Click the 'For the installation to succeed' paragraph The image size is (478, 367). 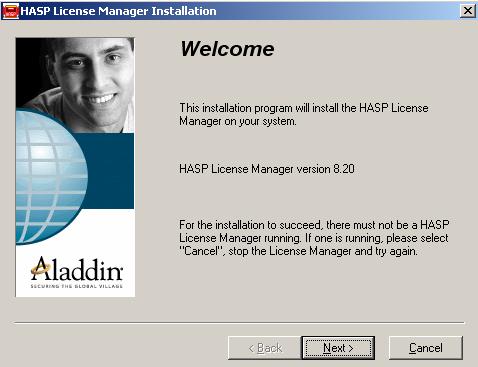(314, 238)
